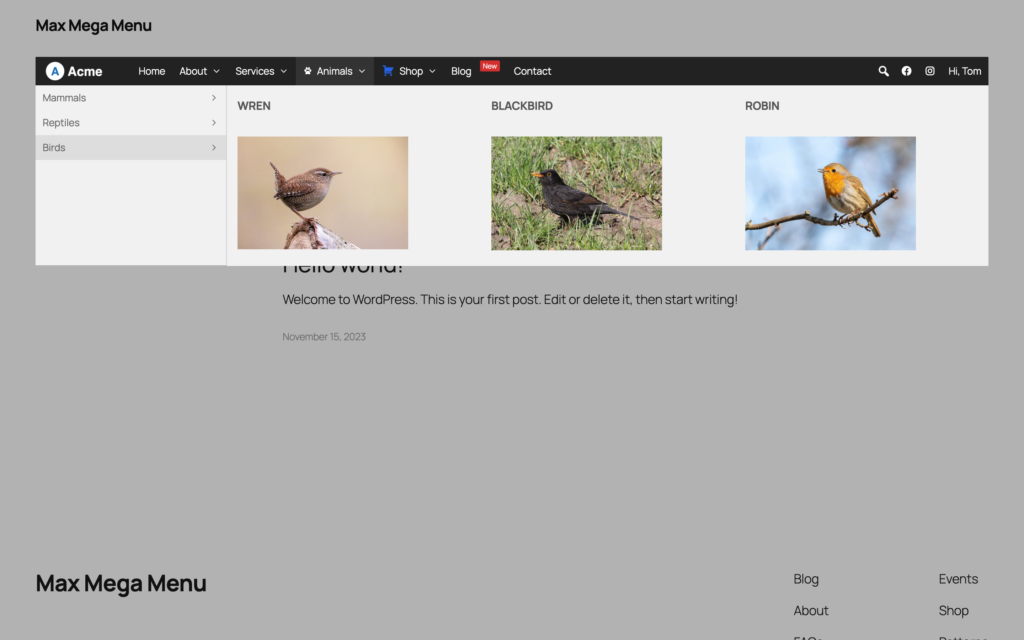Go to the Home menu item
Image resolution: width=1024 pixels, height=640 pixels.
[152, 71]
